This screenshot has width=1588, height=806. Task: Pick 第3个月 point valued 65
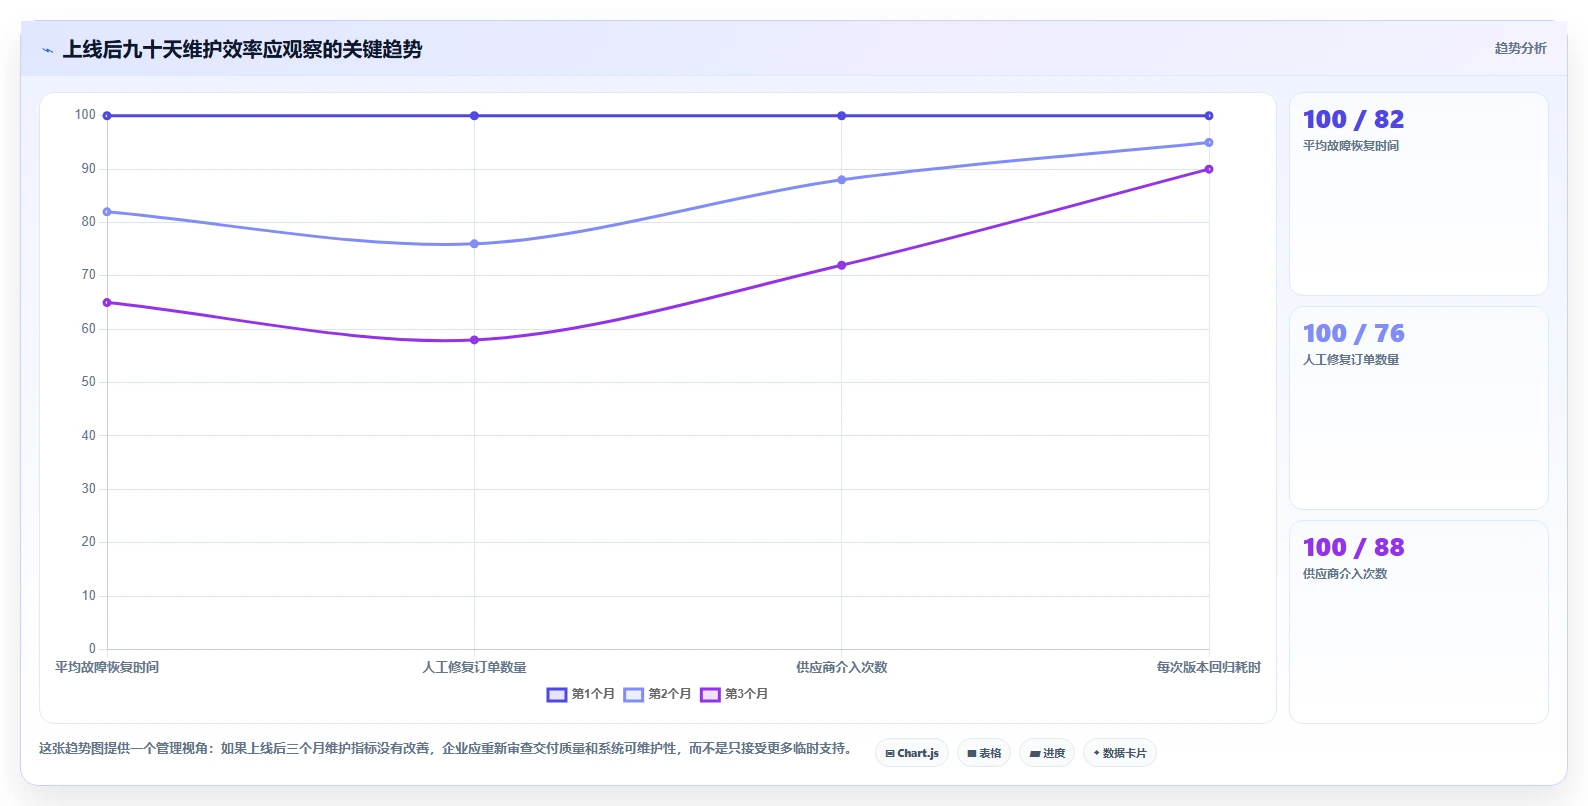coord(107,303)
